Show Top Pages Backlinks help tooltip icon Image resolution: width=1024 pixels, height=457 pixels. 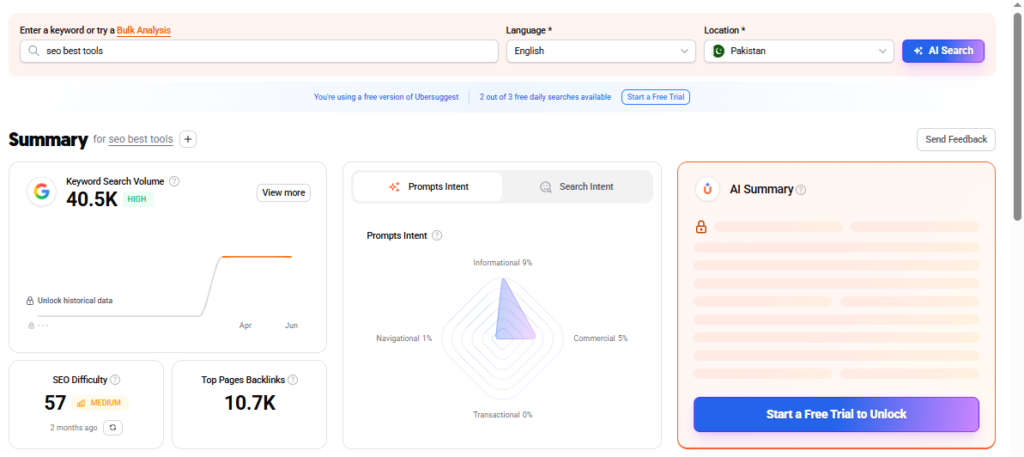coord(293,379)
